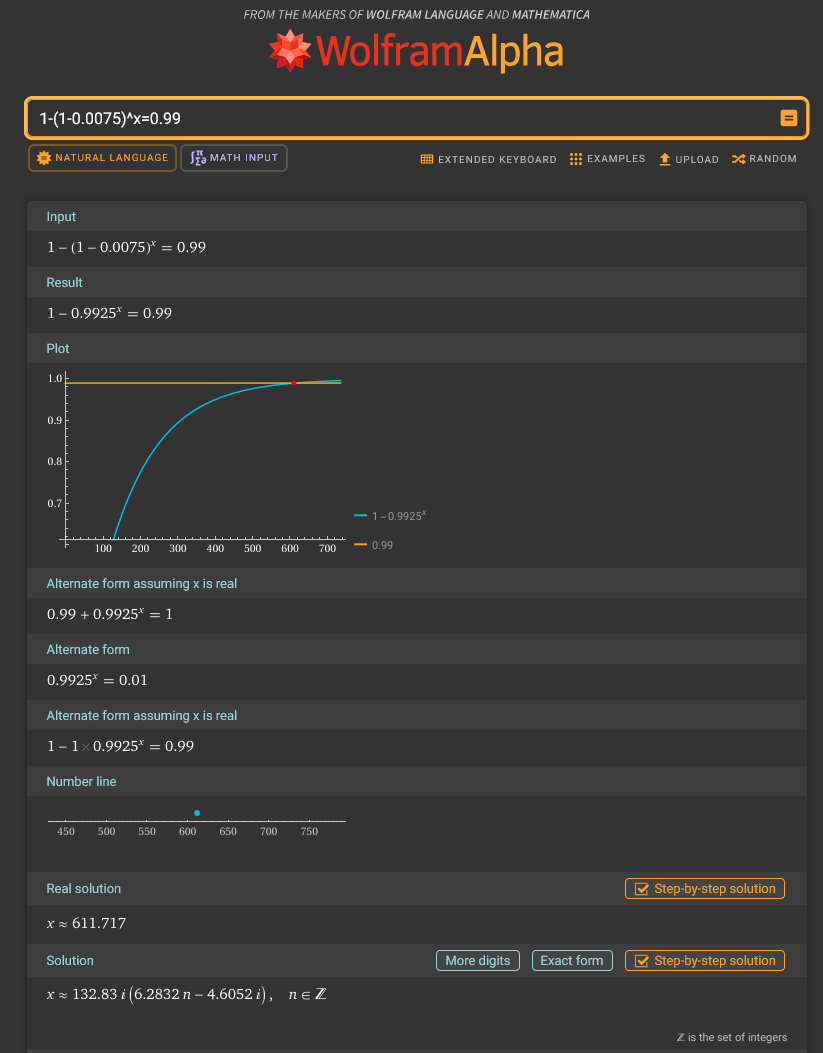This screenshot has height=1053, width=823.
Task: Click the Input section heading
Action: pyautogui.click(x=61, y=217)
